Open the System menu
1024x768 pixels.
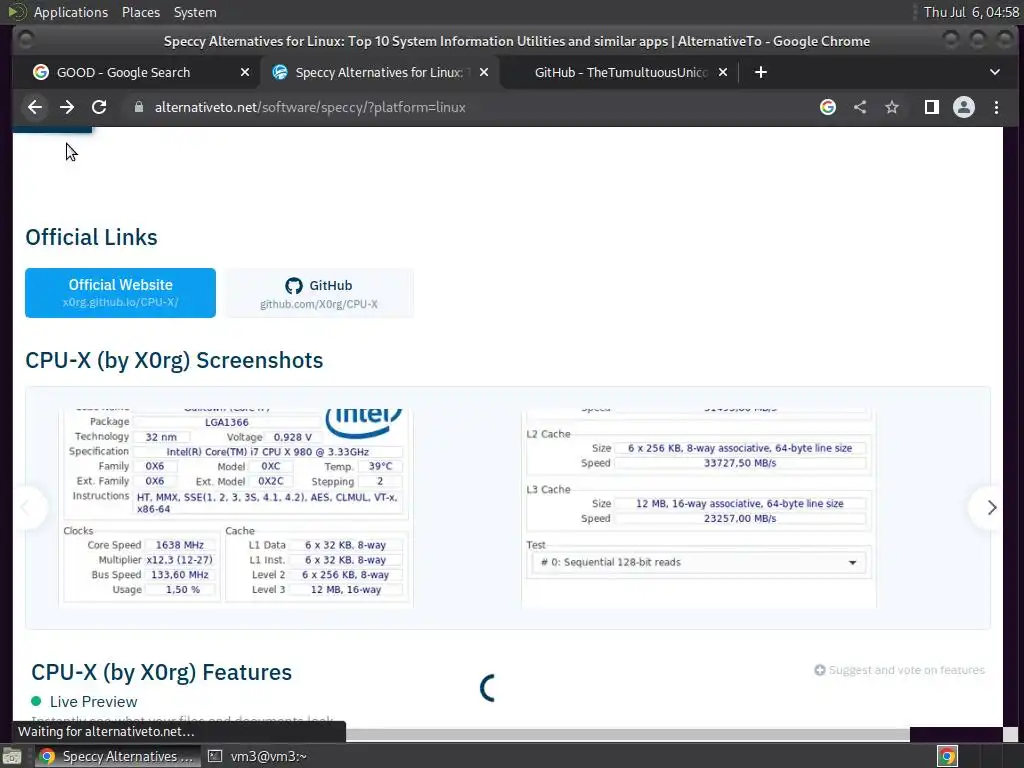click(195, 12)
